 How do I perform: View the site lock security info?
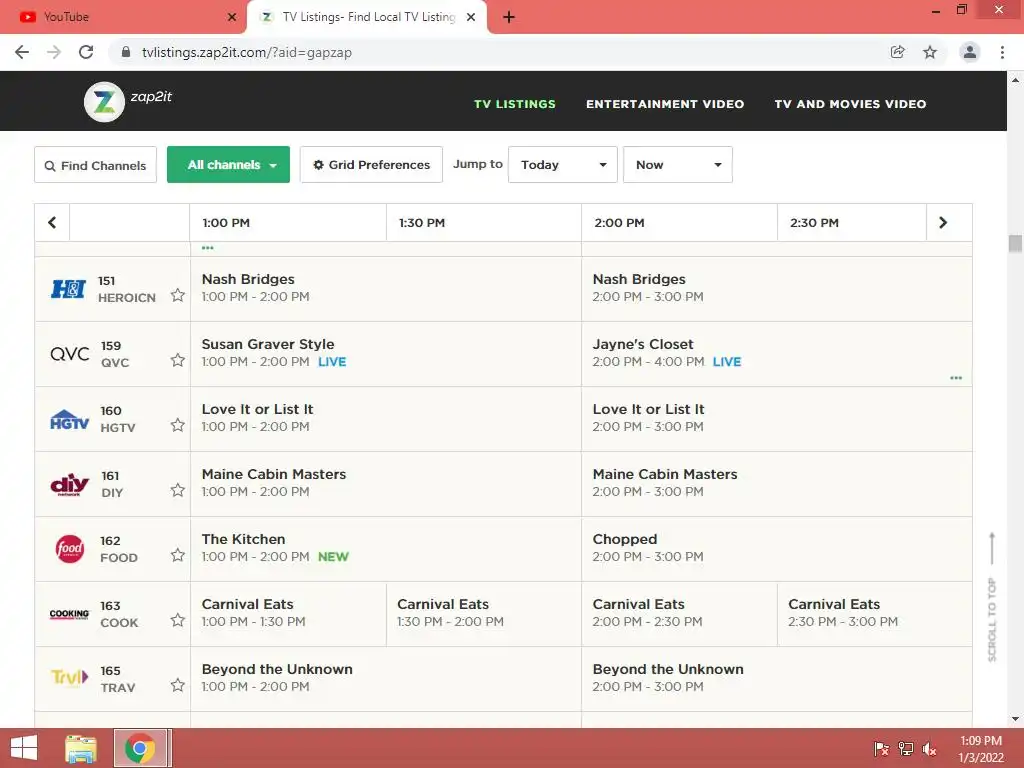coord(125,52)
